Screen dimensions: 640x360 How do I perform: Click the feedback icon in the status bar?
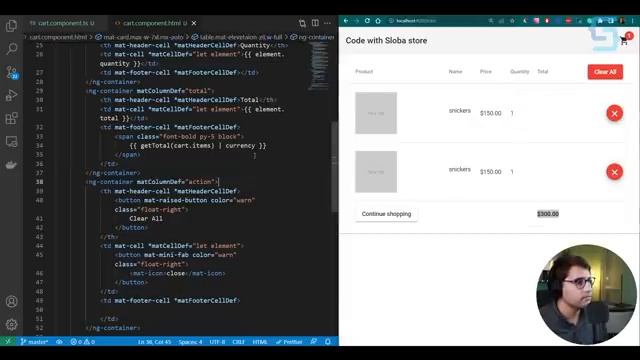(313, 342)
